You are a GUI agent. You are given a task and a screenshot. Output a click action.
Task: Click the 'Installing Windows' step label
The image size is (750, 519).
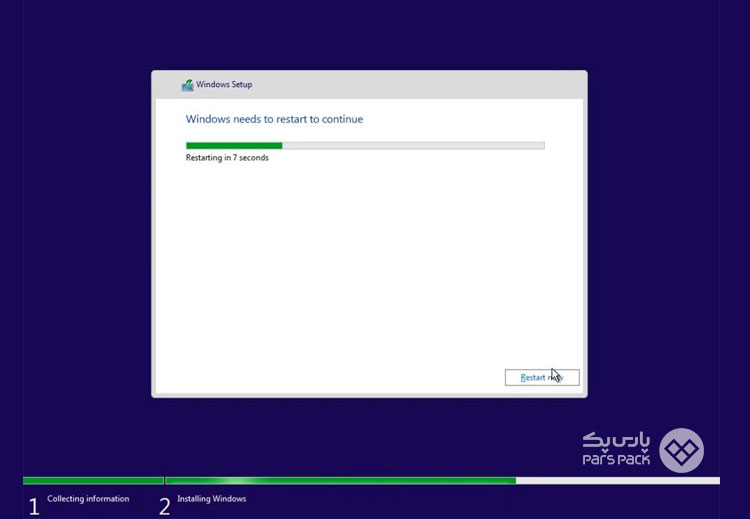(211, 498)
